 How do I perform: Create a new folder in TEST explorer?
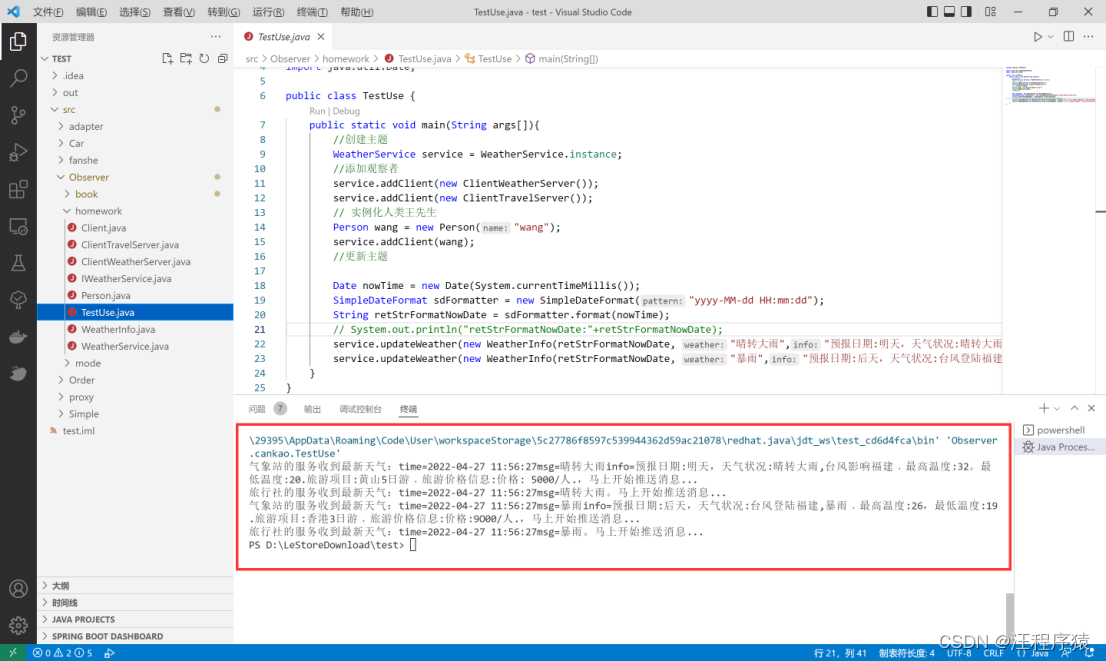coord(186,59)
